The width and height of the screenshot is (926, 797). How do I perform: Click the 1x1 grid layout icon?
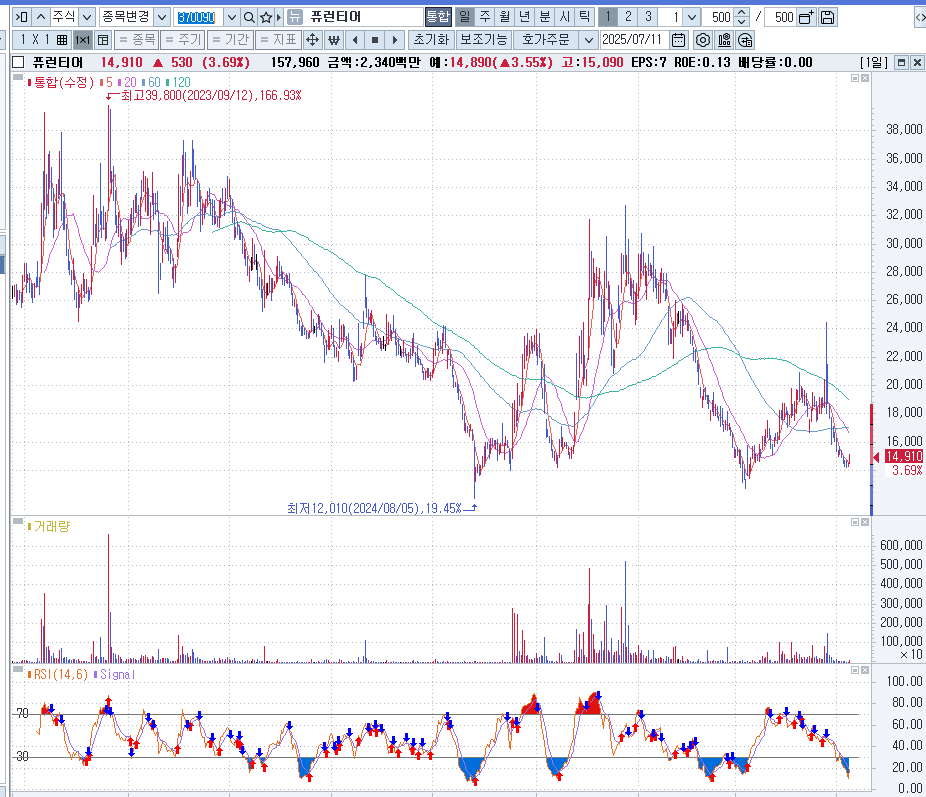click(x=83, y=40)
